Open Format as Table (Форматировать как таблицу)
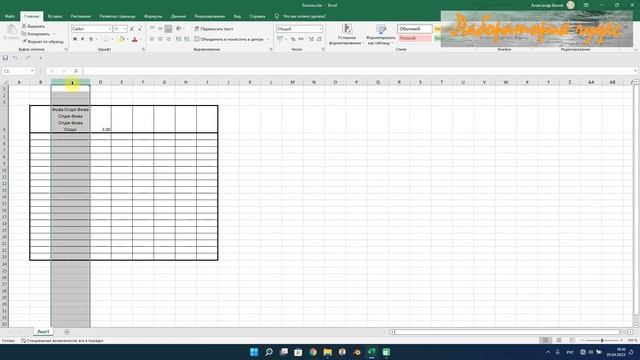The height and width of the screenshot is (360, 640). tap(381, 35)
